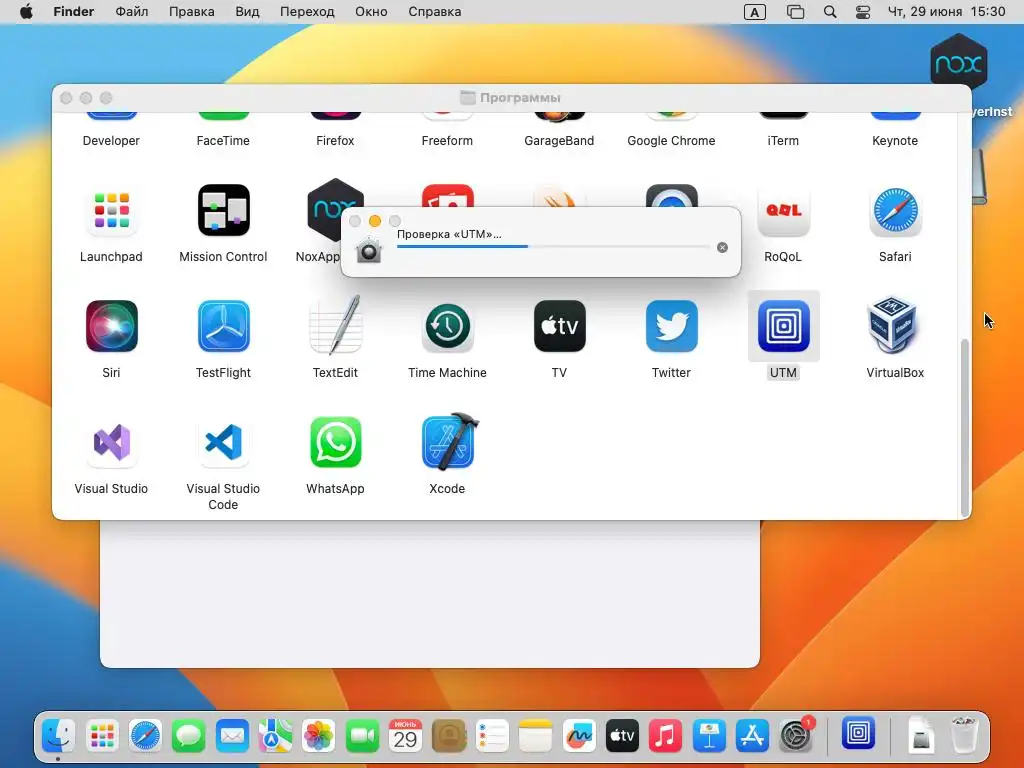Open Freeform from the Dock
The image size is (1024, 768).
pyautogui.click(x=579, y=736)
